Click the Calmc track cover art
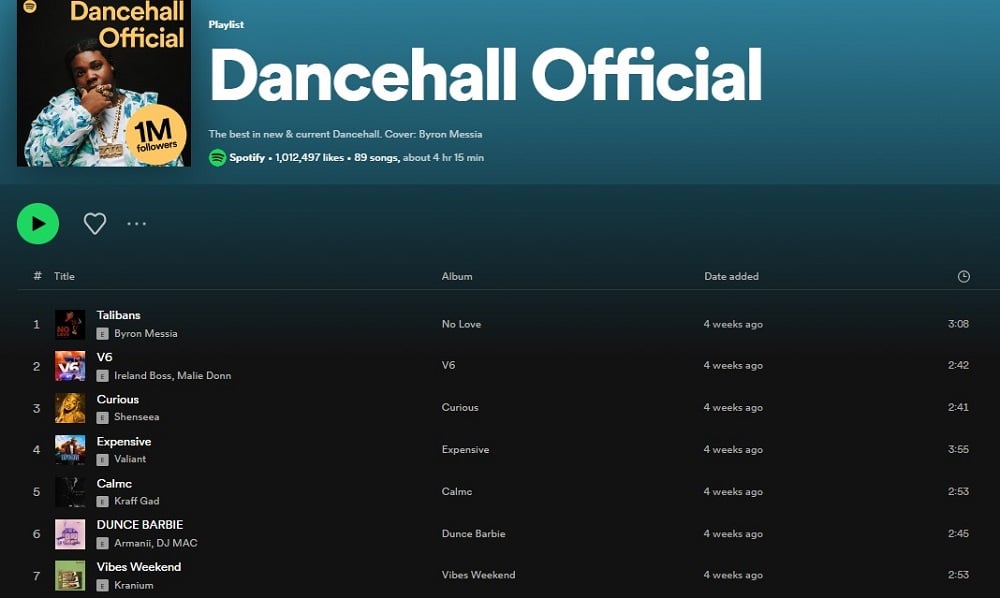Image resolution: width=1000 pixels, height=598 pixels. coord(70,492)
